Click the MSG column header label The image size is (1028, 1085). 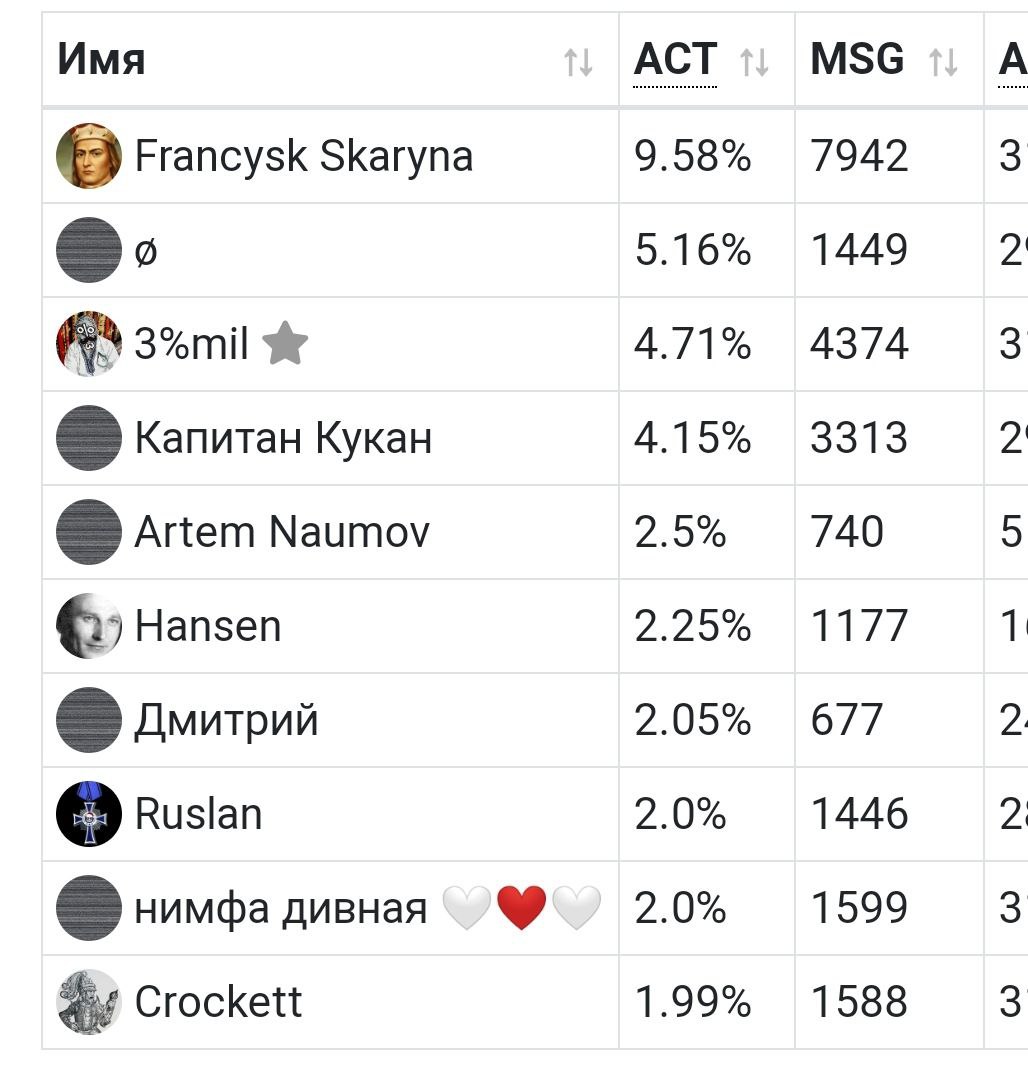coord(857,60)
